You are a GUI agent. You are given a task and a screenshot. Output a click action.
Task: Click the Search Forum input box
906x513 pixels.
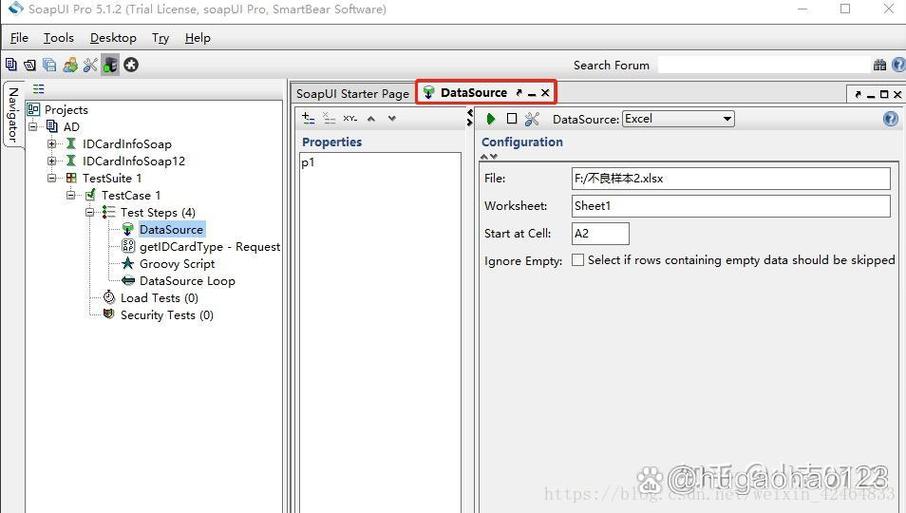pos(763,65)
